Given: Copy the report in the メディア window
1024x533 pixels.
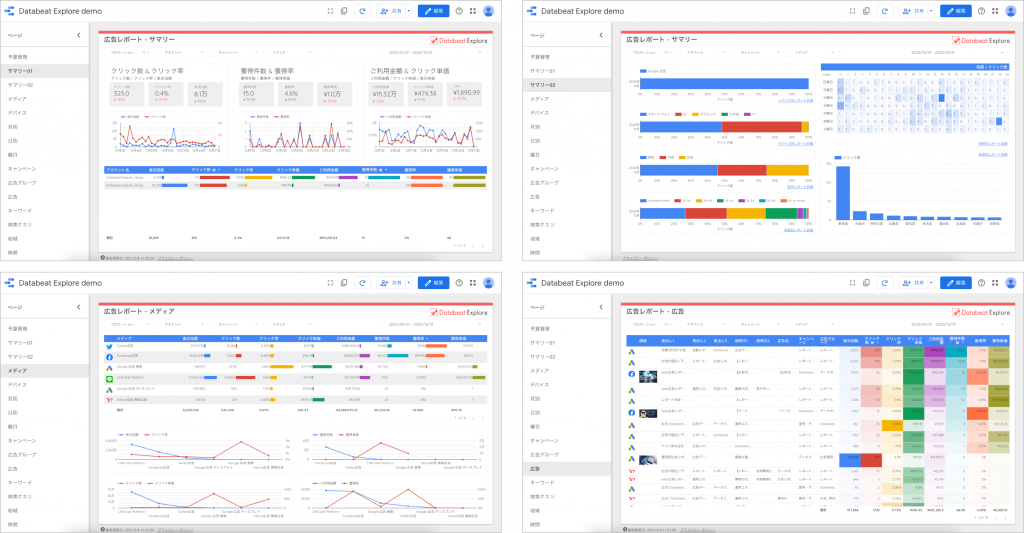Looking at the screenshot, I should pos(344,283).
